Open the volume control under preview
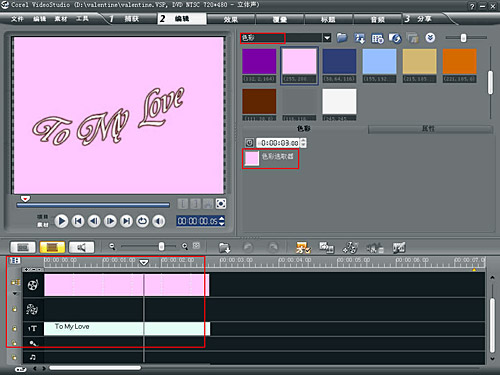The width and height of the screenshot is (500, 375). click(159, 221)
